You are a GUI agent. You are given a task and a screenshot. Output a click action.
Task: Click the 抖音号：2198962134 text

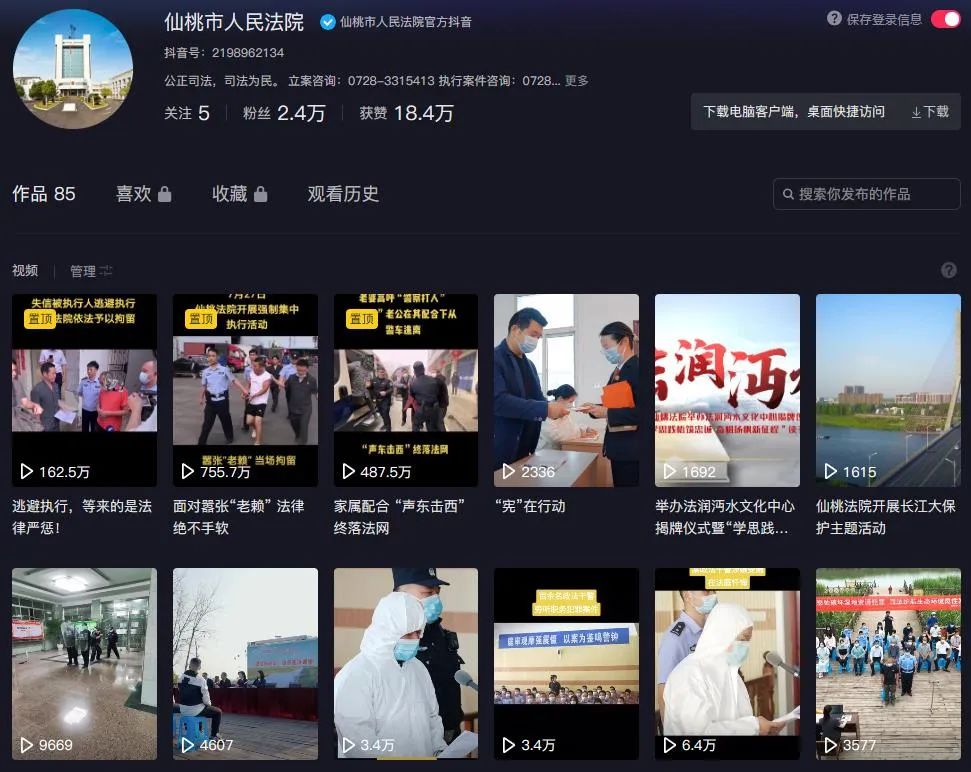pos(224,53)
